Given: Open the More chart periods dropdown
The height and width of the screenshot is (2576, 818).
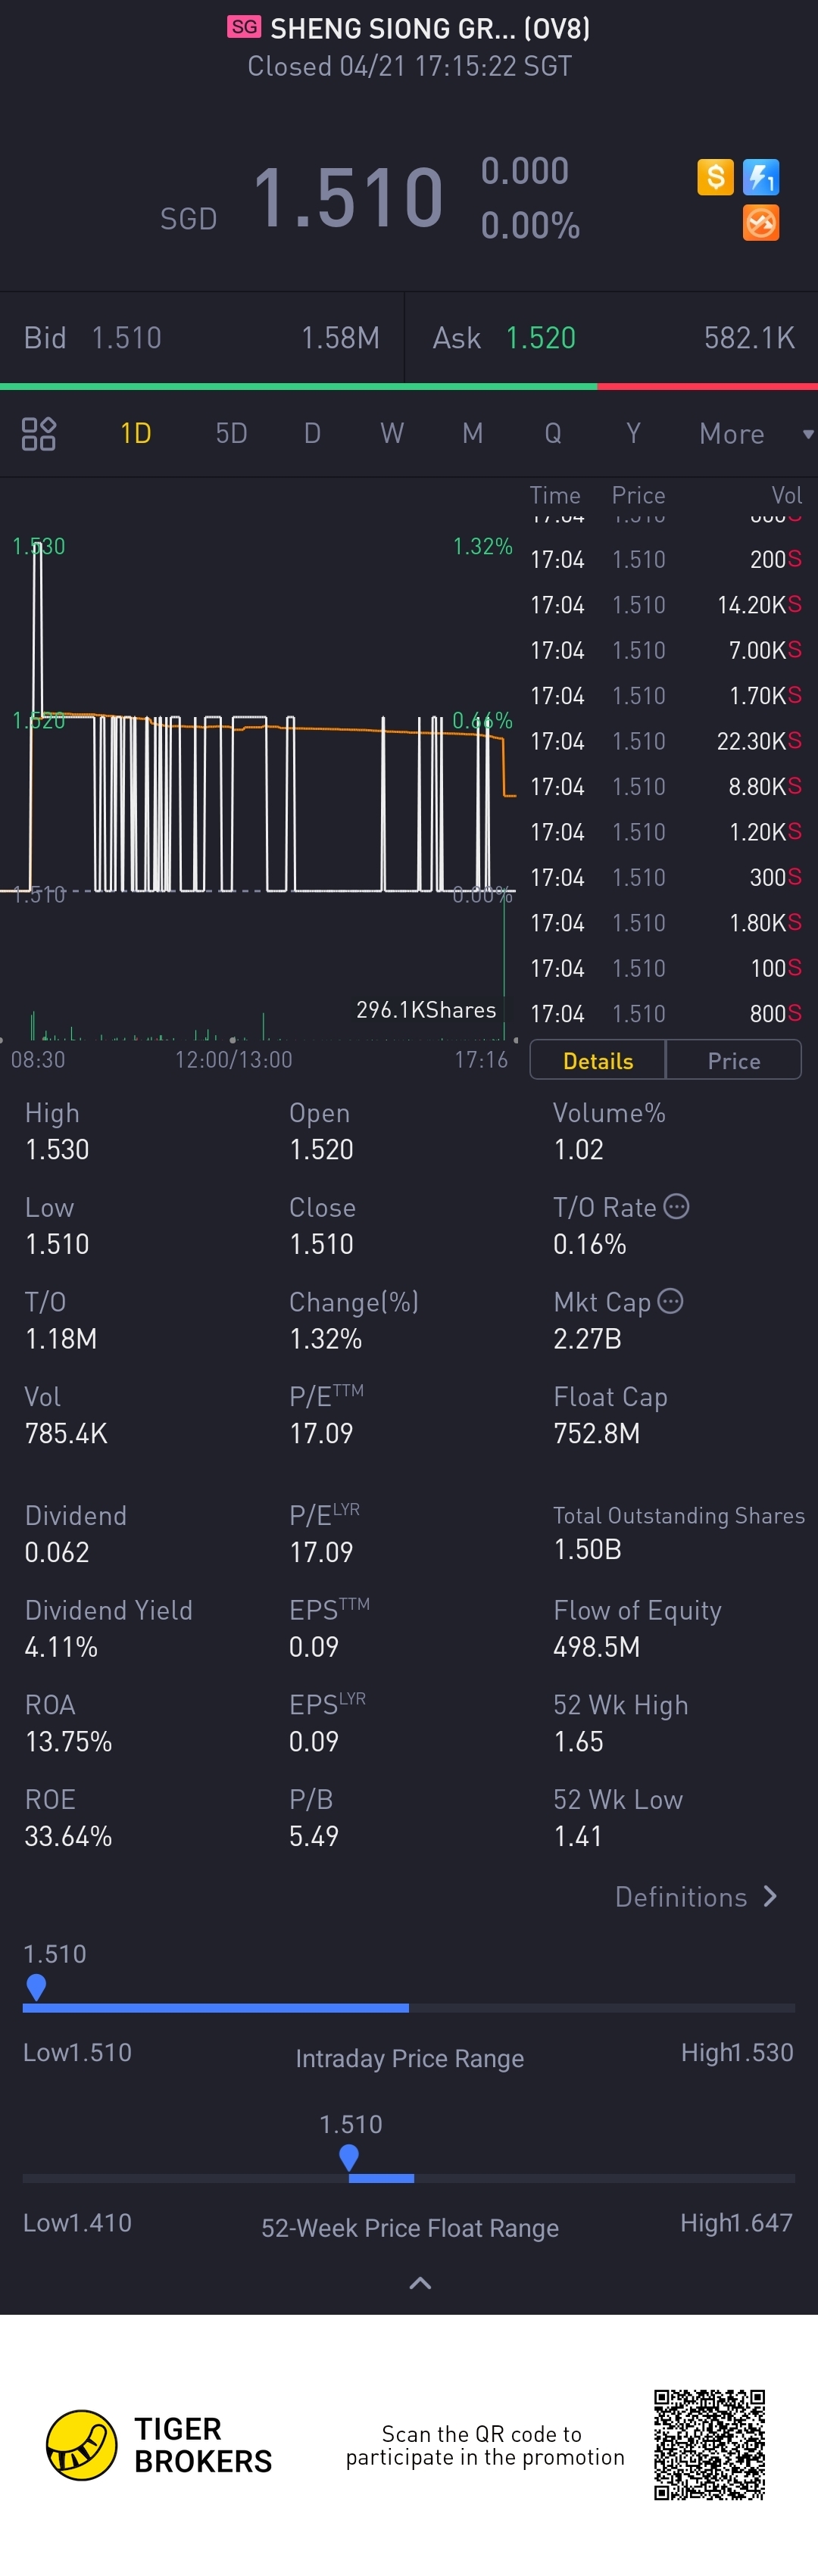Looking at the screenshot, I should coord(755,434).
